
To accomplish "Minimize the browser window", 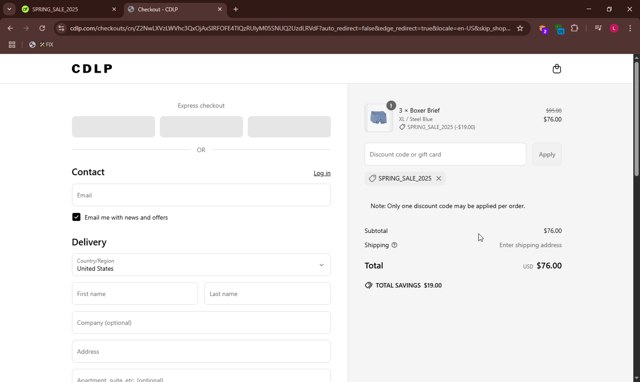I will tap(589, 9).
